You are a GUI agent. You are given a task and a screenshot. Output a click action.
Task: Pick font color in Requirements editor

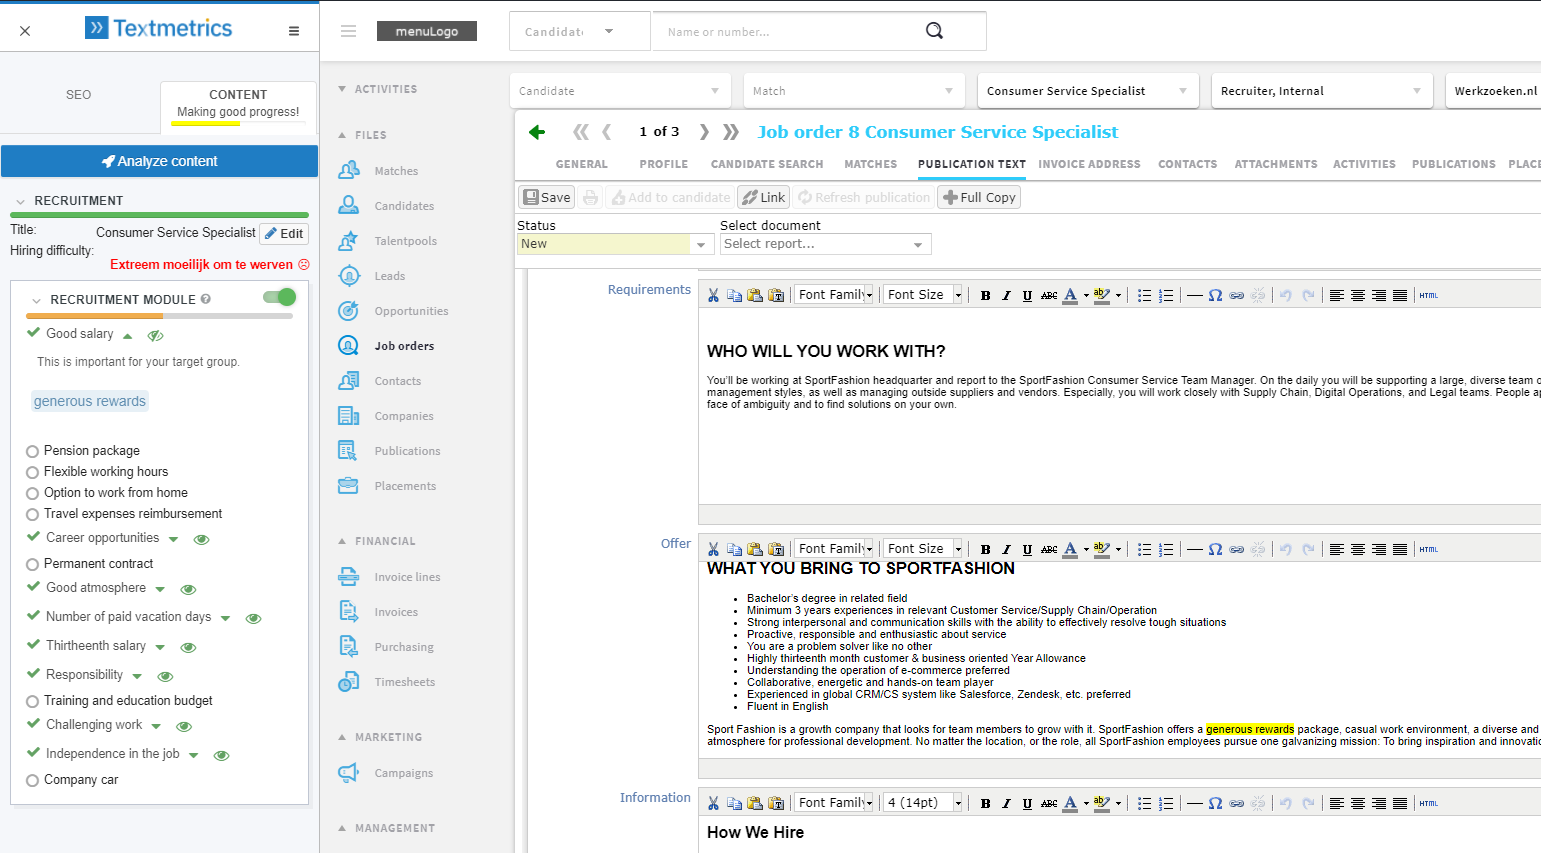point(1070,295)
